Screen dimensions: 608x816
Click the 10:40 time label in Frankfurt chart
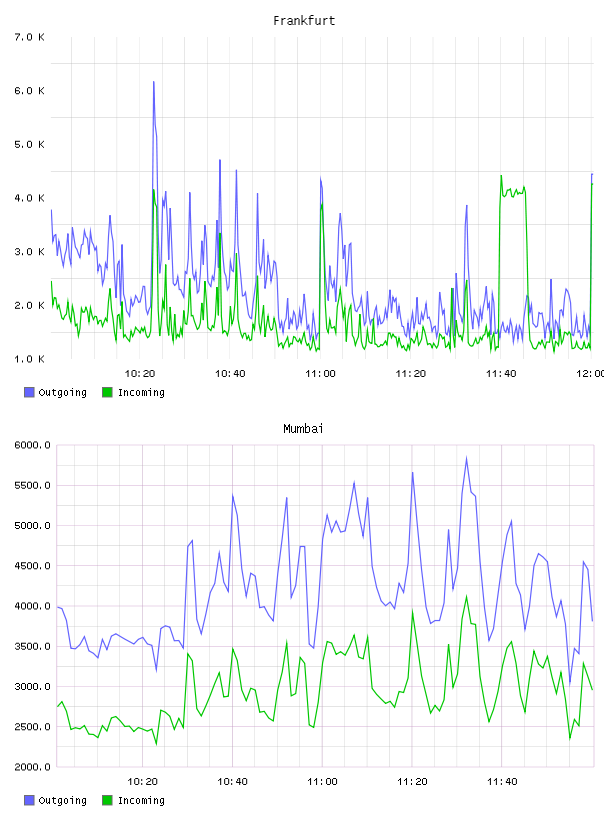230,373
